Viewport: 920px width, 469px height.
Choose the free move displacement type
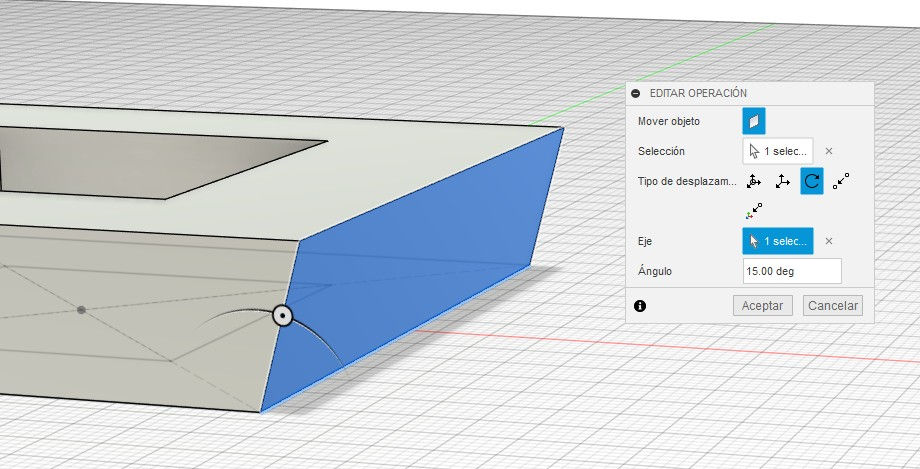point(754,181)
